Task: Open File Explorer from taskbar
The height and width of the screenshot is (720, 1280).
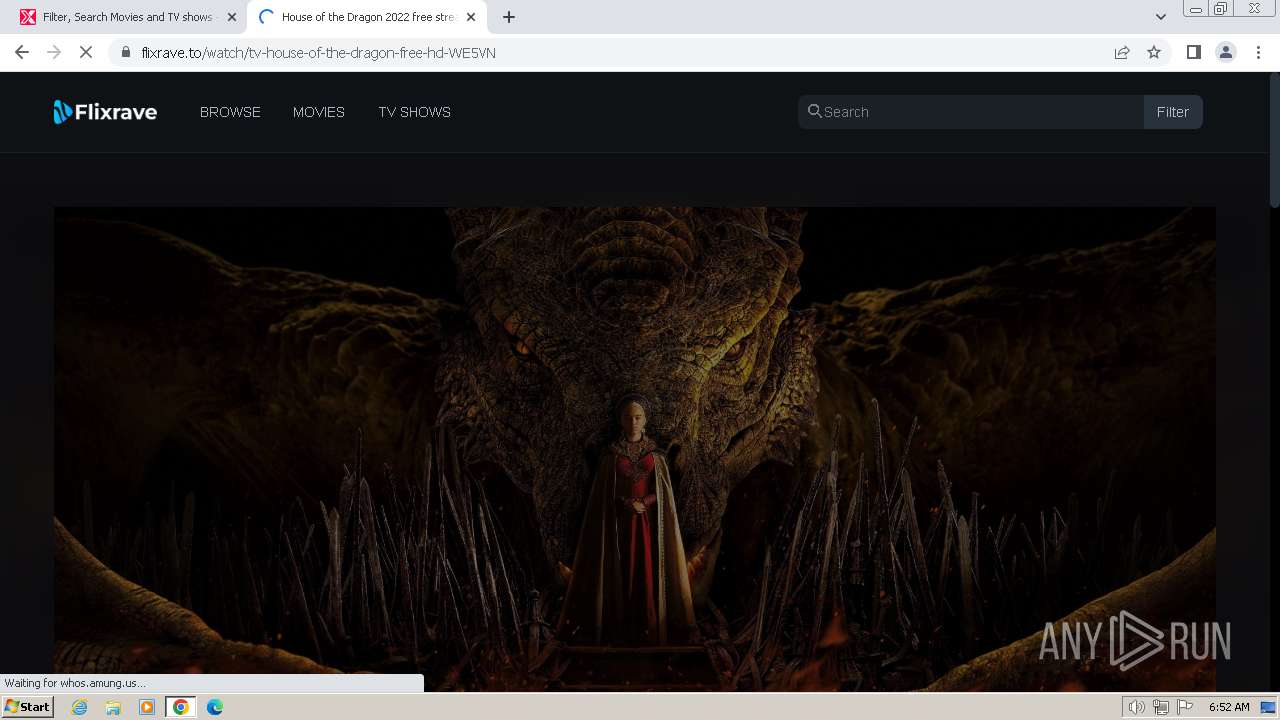Action: point(113,707)
